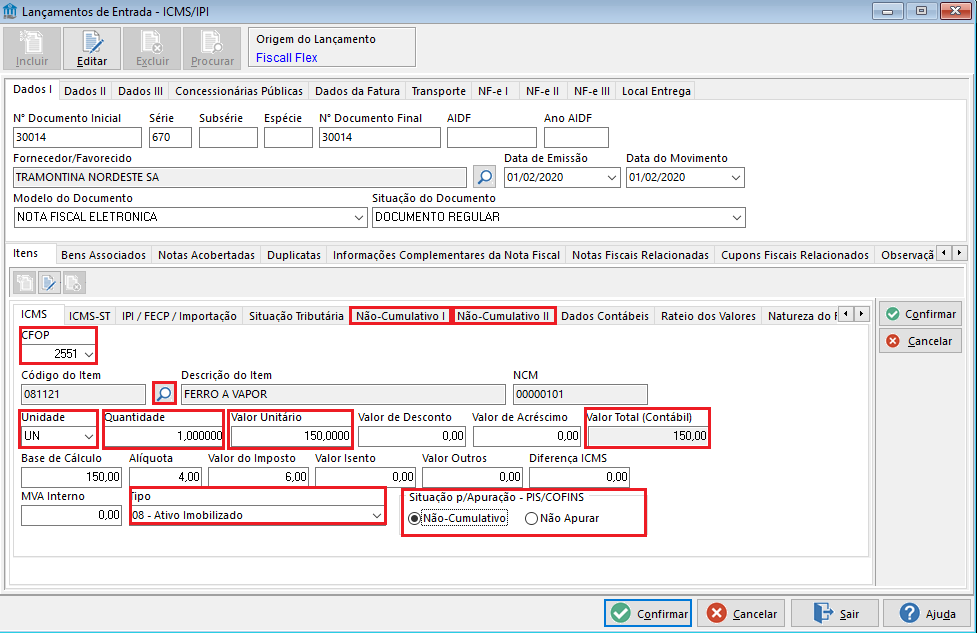977x633 pixels.
Task: Click the edit item icon in Itens toolbar
Action: [x=49, y=283]
